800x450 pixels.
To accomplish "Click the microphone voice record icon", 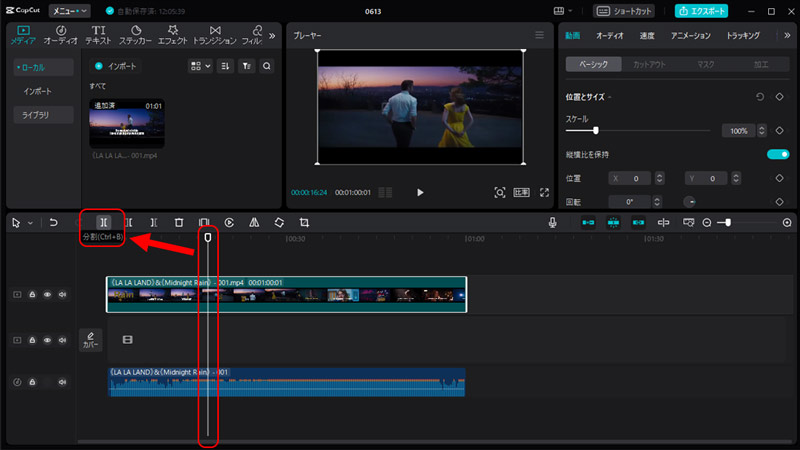I will [552, 222].
